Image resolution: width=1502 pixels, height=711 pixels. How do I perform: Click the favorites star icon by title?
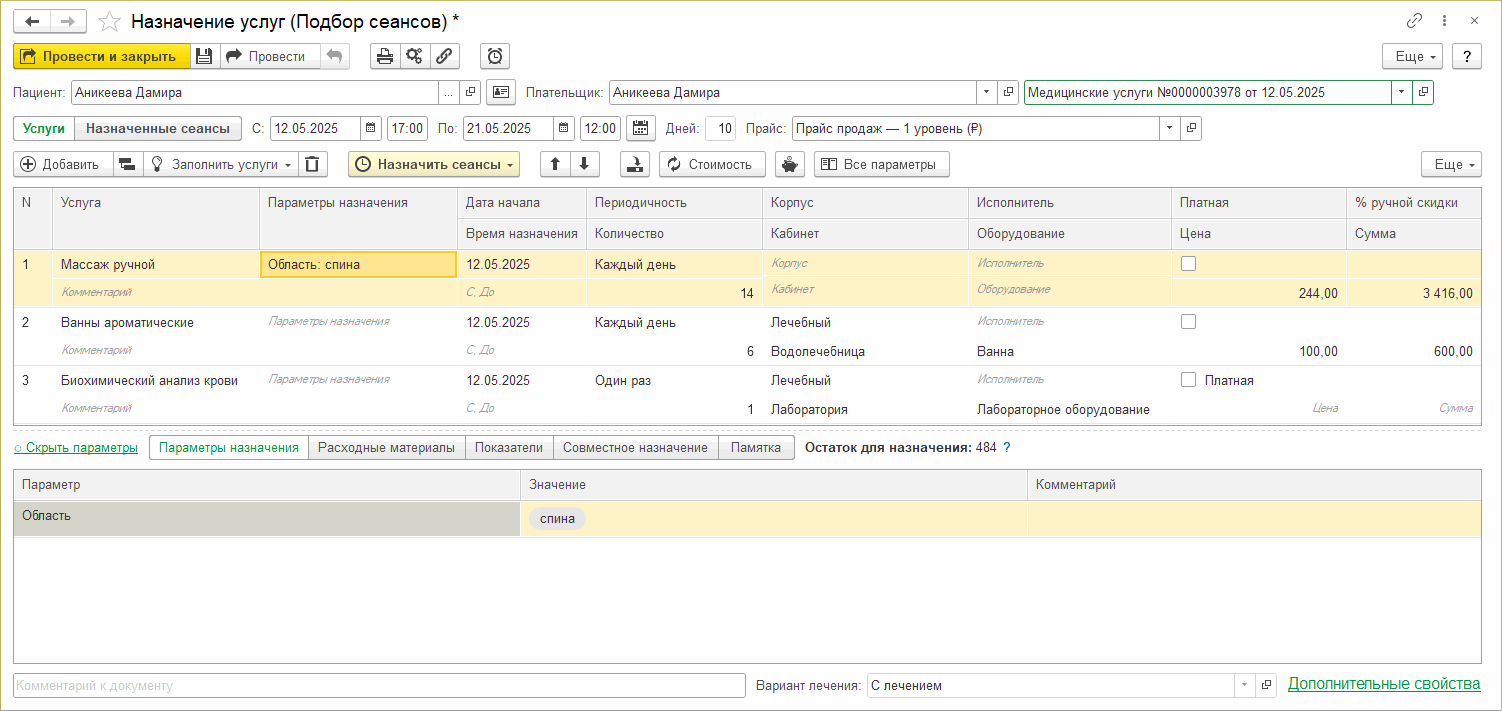pyautogui.click(x=111, y=21)
